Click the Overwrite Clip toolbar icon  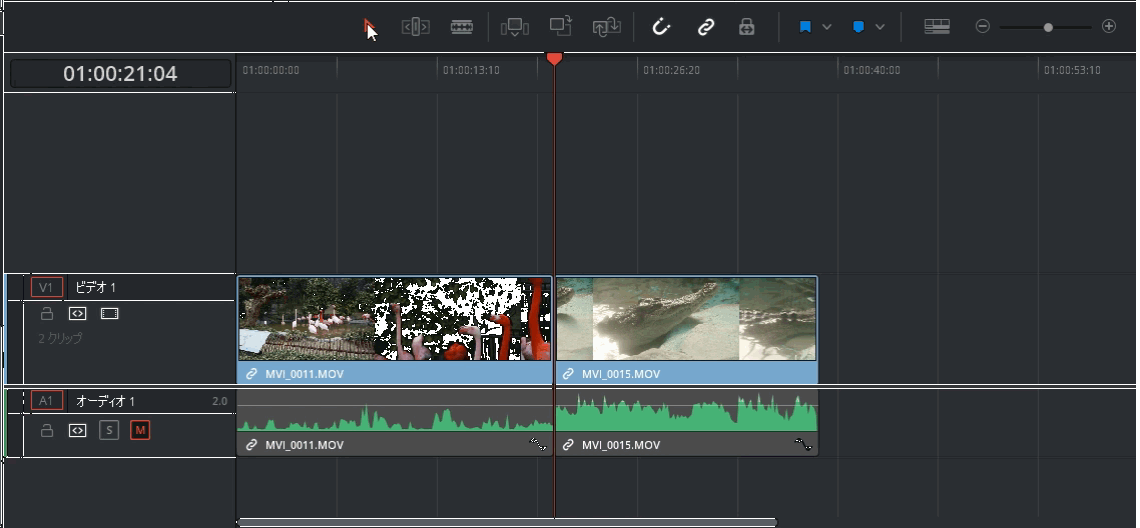561,27
